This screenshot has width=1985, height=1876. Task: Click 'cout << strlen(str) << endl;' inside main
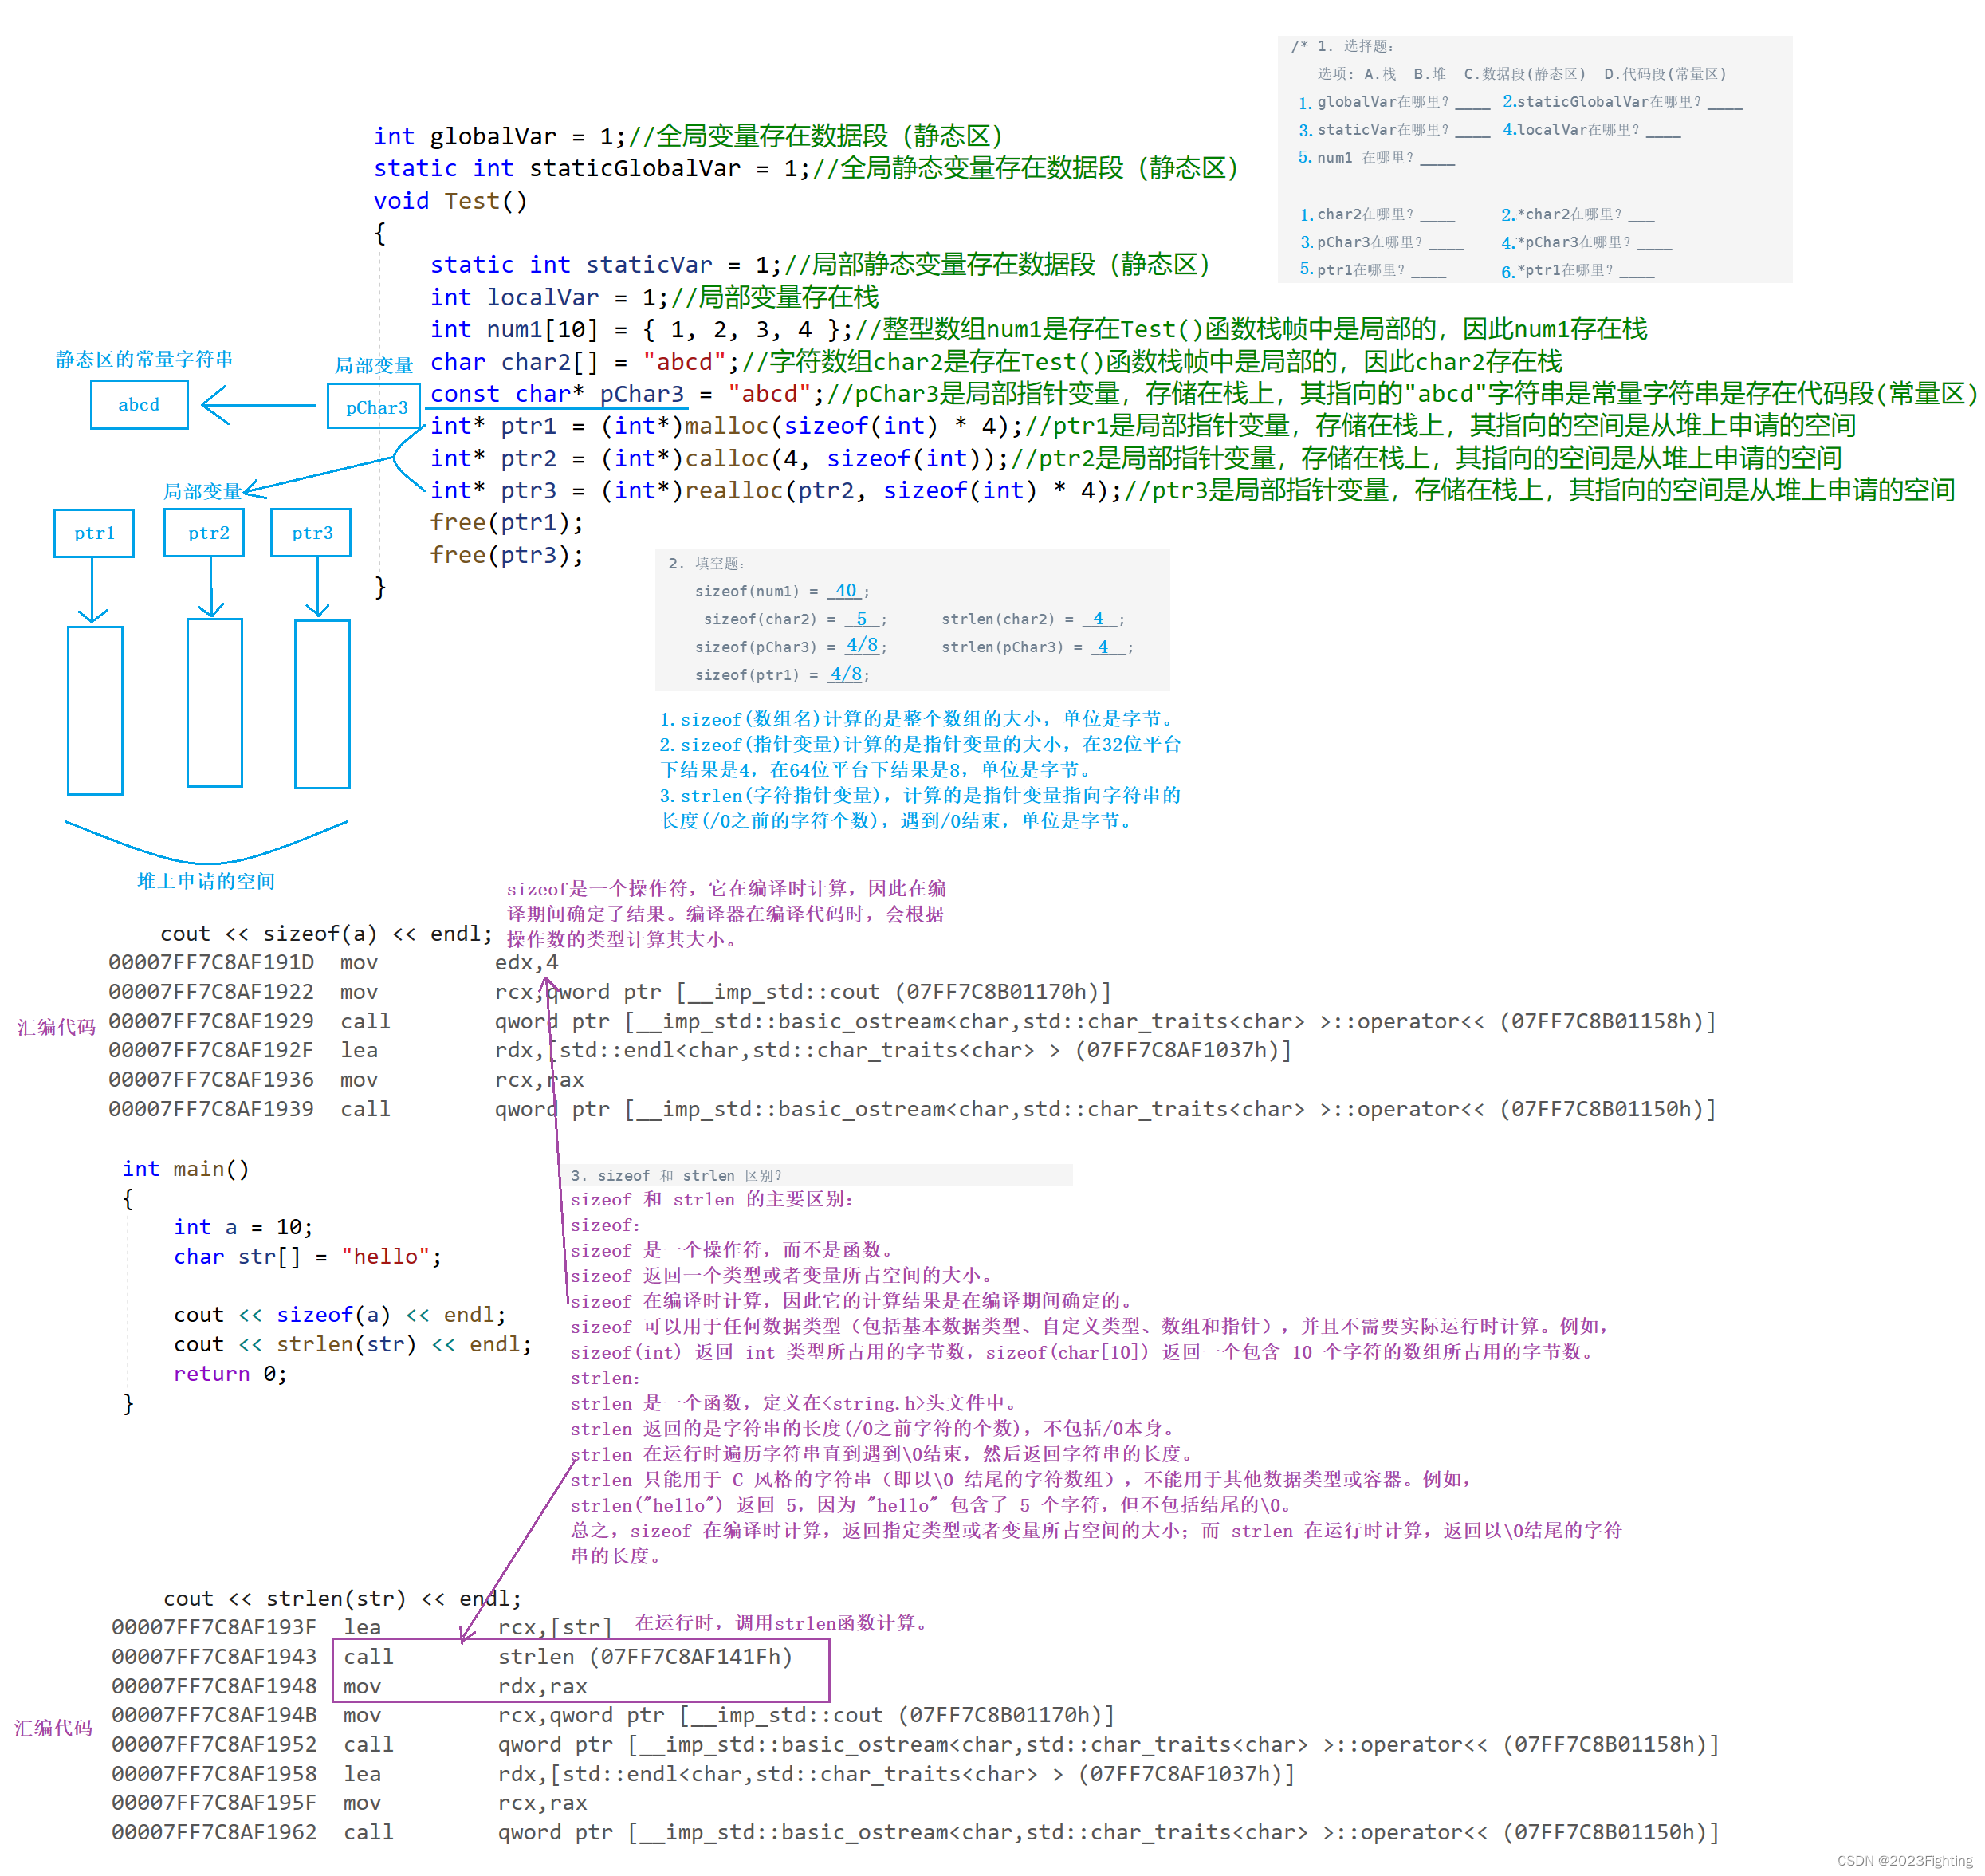coord(352,1345)
